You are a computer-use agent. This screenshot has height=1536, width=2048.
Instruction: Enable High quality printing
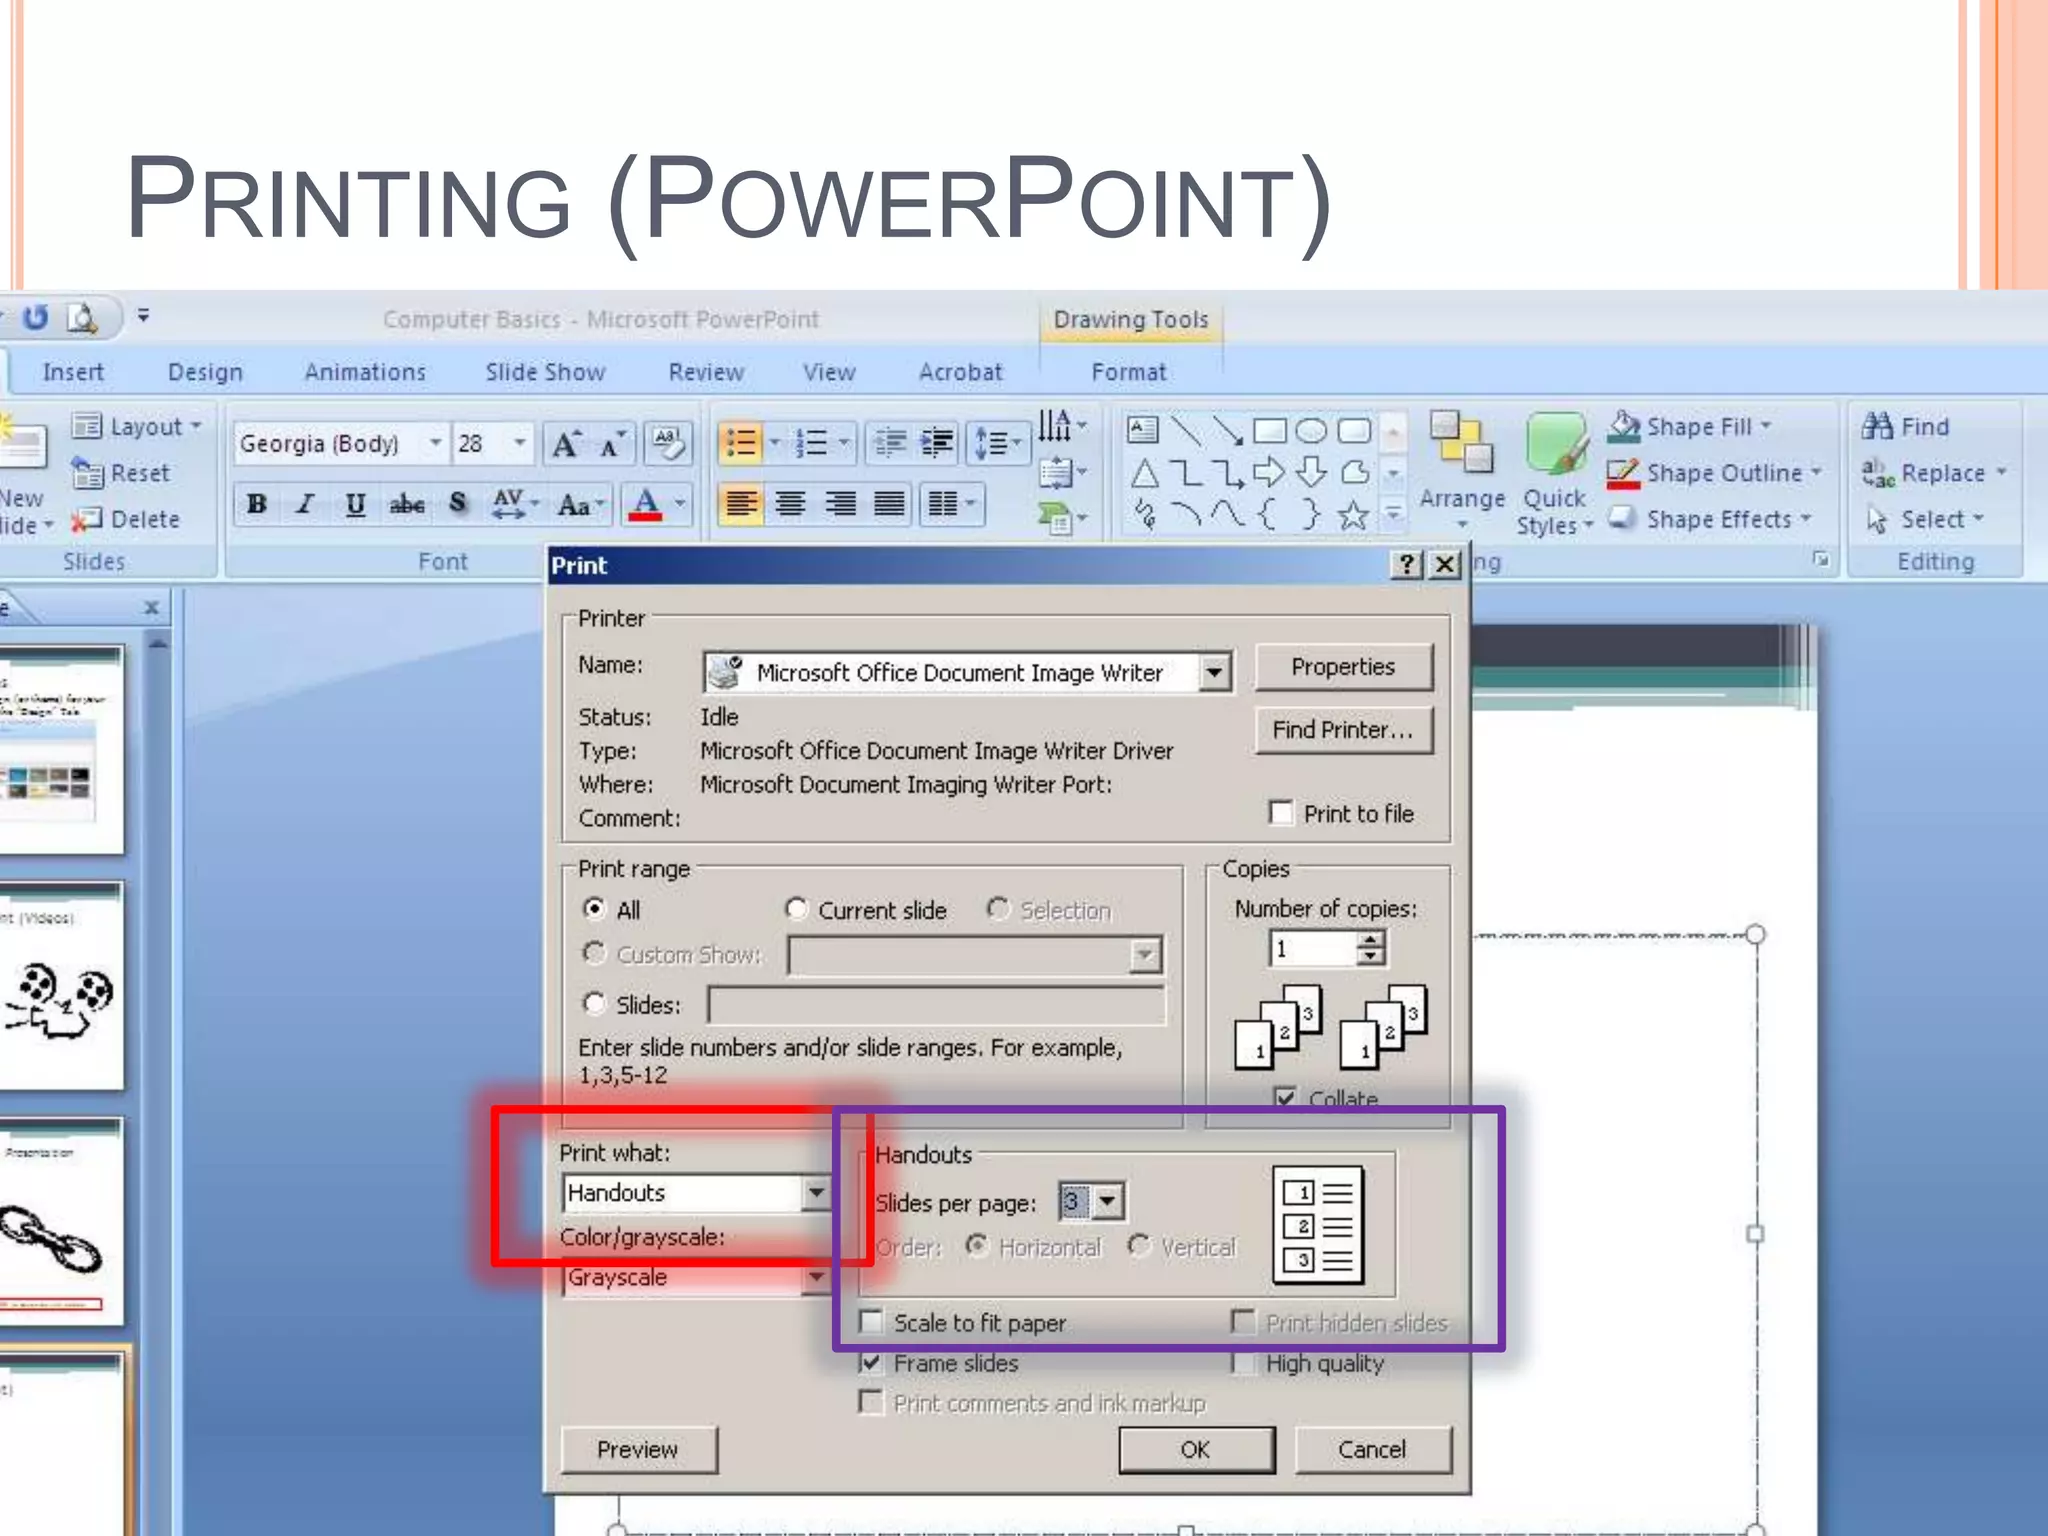1243,1362
